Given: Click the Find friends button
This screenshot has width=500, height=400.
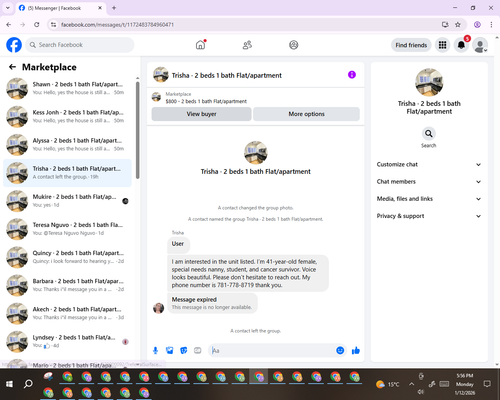Looking at the screenshot, I should tap(411, 45).
